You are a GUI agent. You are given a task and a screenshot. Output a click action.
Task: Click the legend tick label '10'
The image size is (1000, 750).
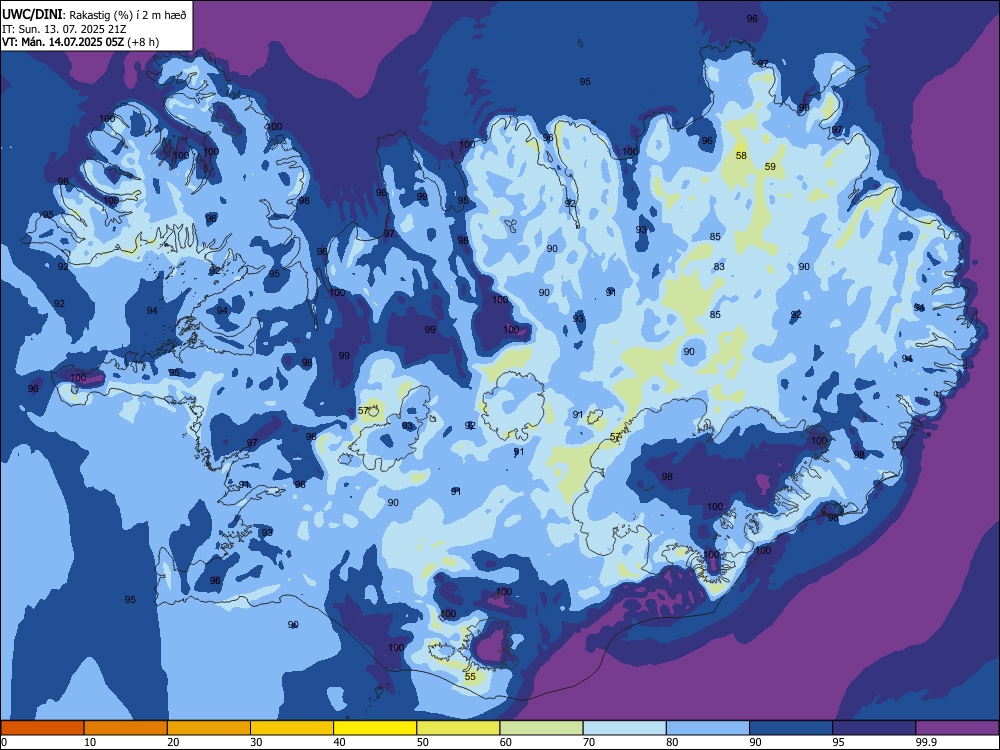[x=90, y=742]
